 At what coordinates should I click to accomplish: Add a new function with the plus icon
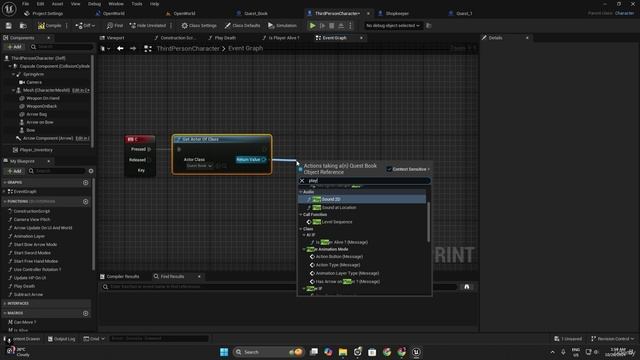coord(85,202)
